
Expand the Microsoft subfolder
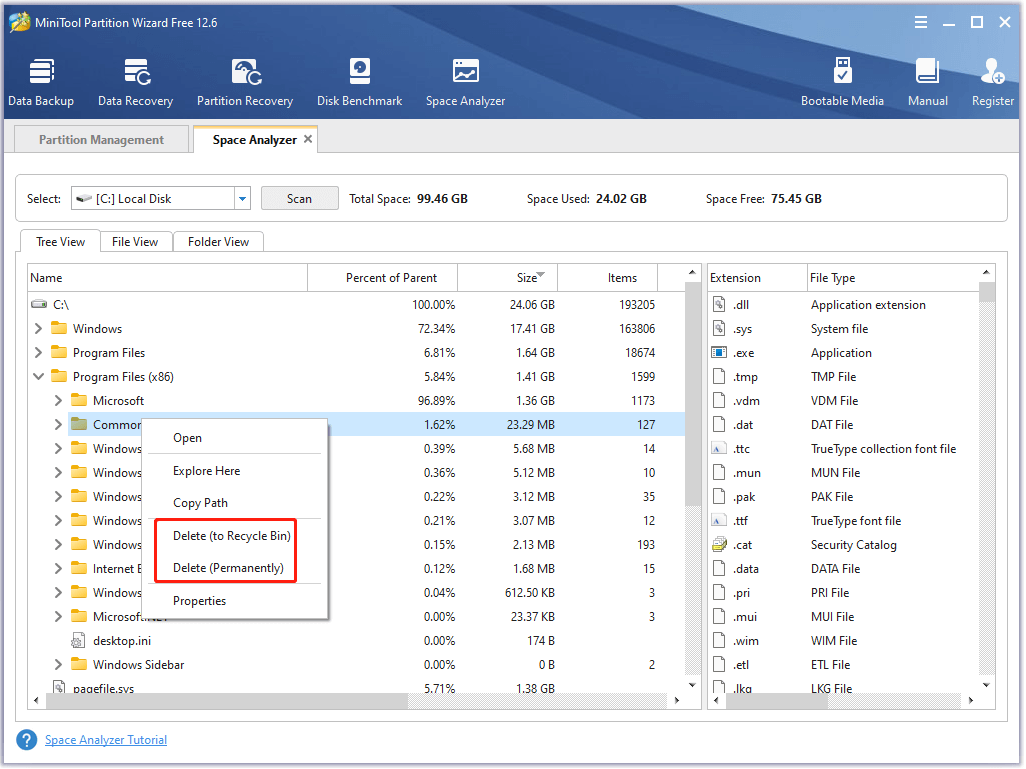58,401
